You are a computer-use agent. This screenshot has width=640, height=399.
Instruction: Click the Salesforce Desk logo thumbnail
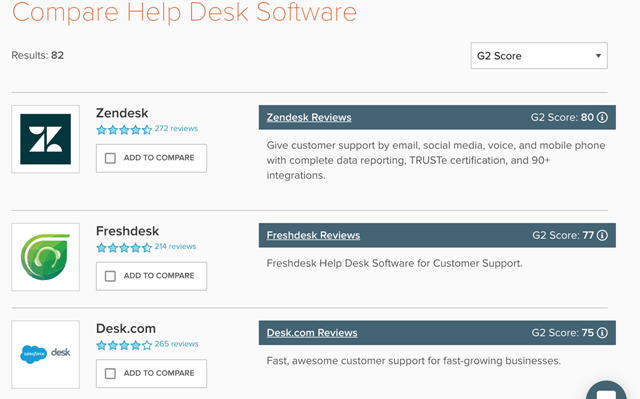45,354
